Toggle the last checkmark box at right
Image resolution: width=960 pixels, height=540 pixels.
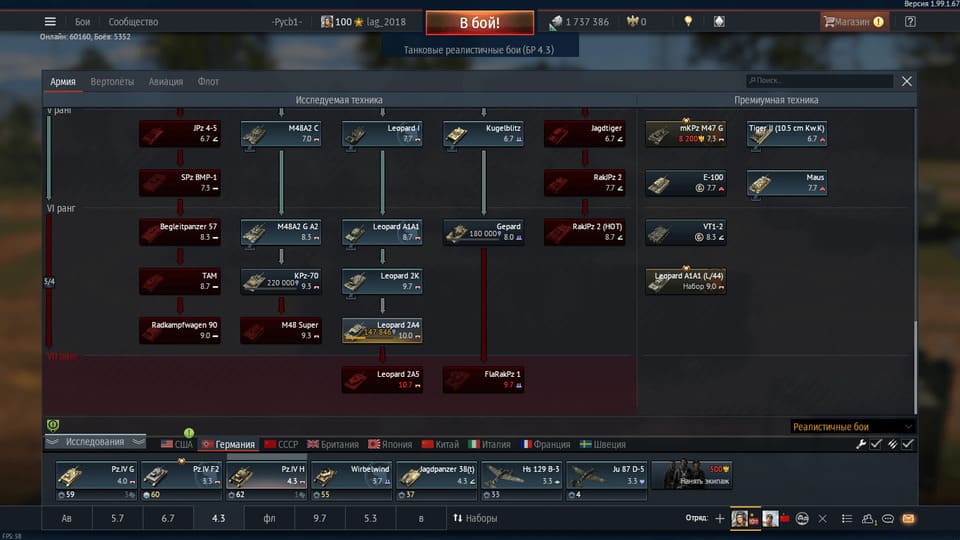(908, 444)
